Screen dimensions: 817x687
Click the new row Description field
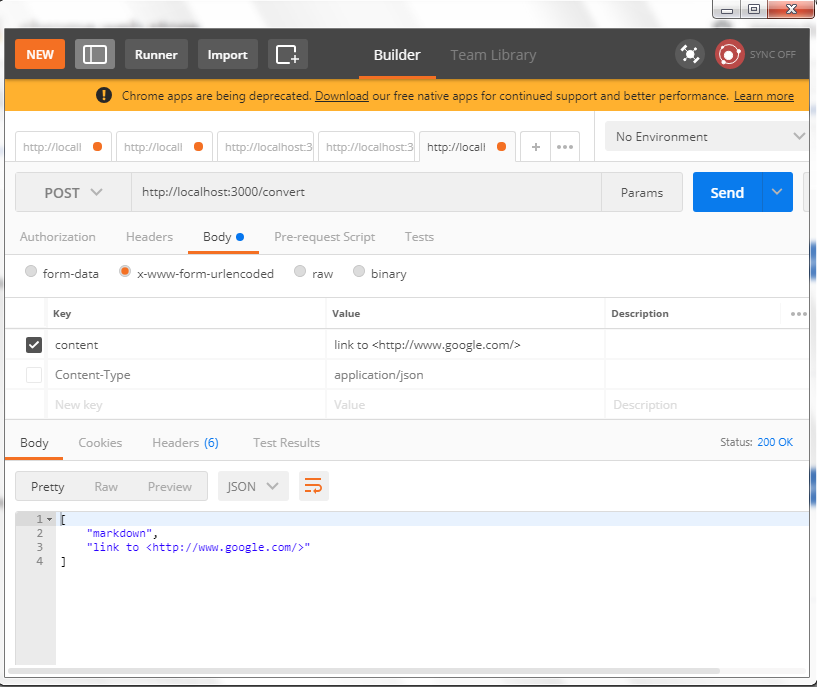click(707, 405)
